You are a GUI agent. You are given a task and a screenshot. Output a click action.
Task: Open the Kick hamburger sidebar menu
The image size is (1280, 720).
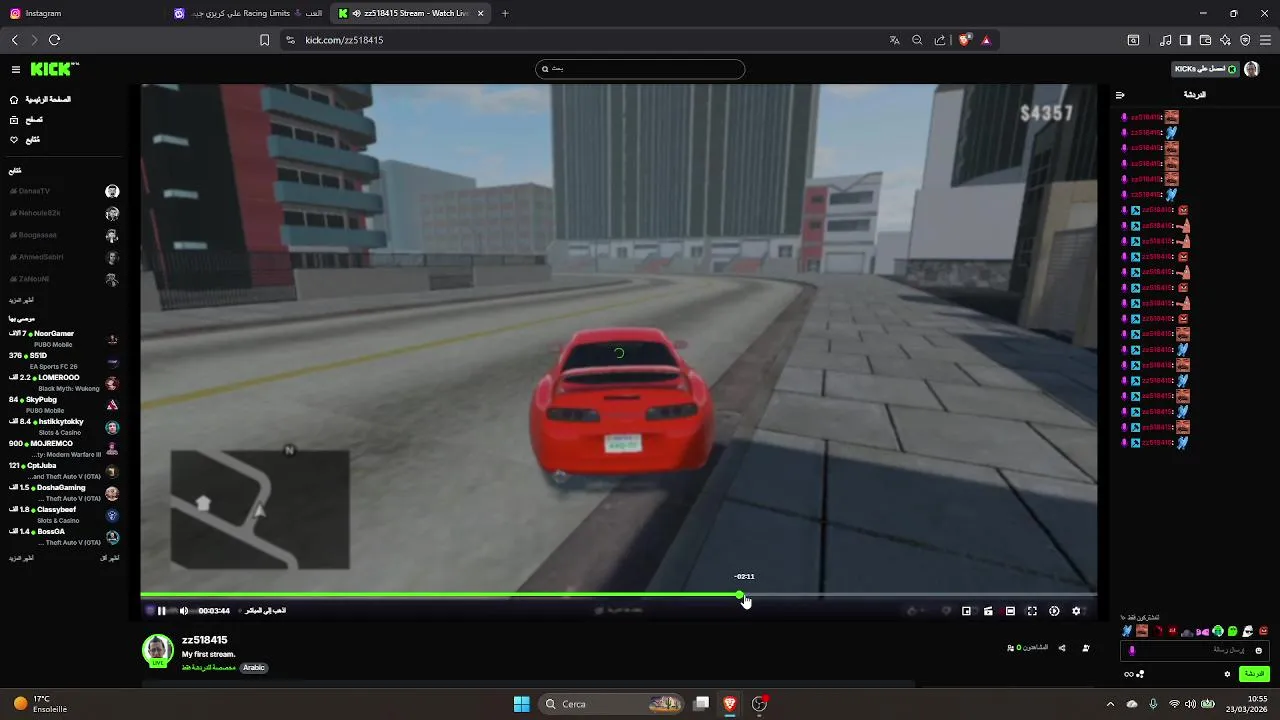[x=16, y=69]
